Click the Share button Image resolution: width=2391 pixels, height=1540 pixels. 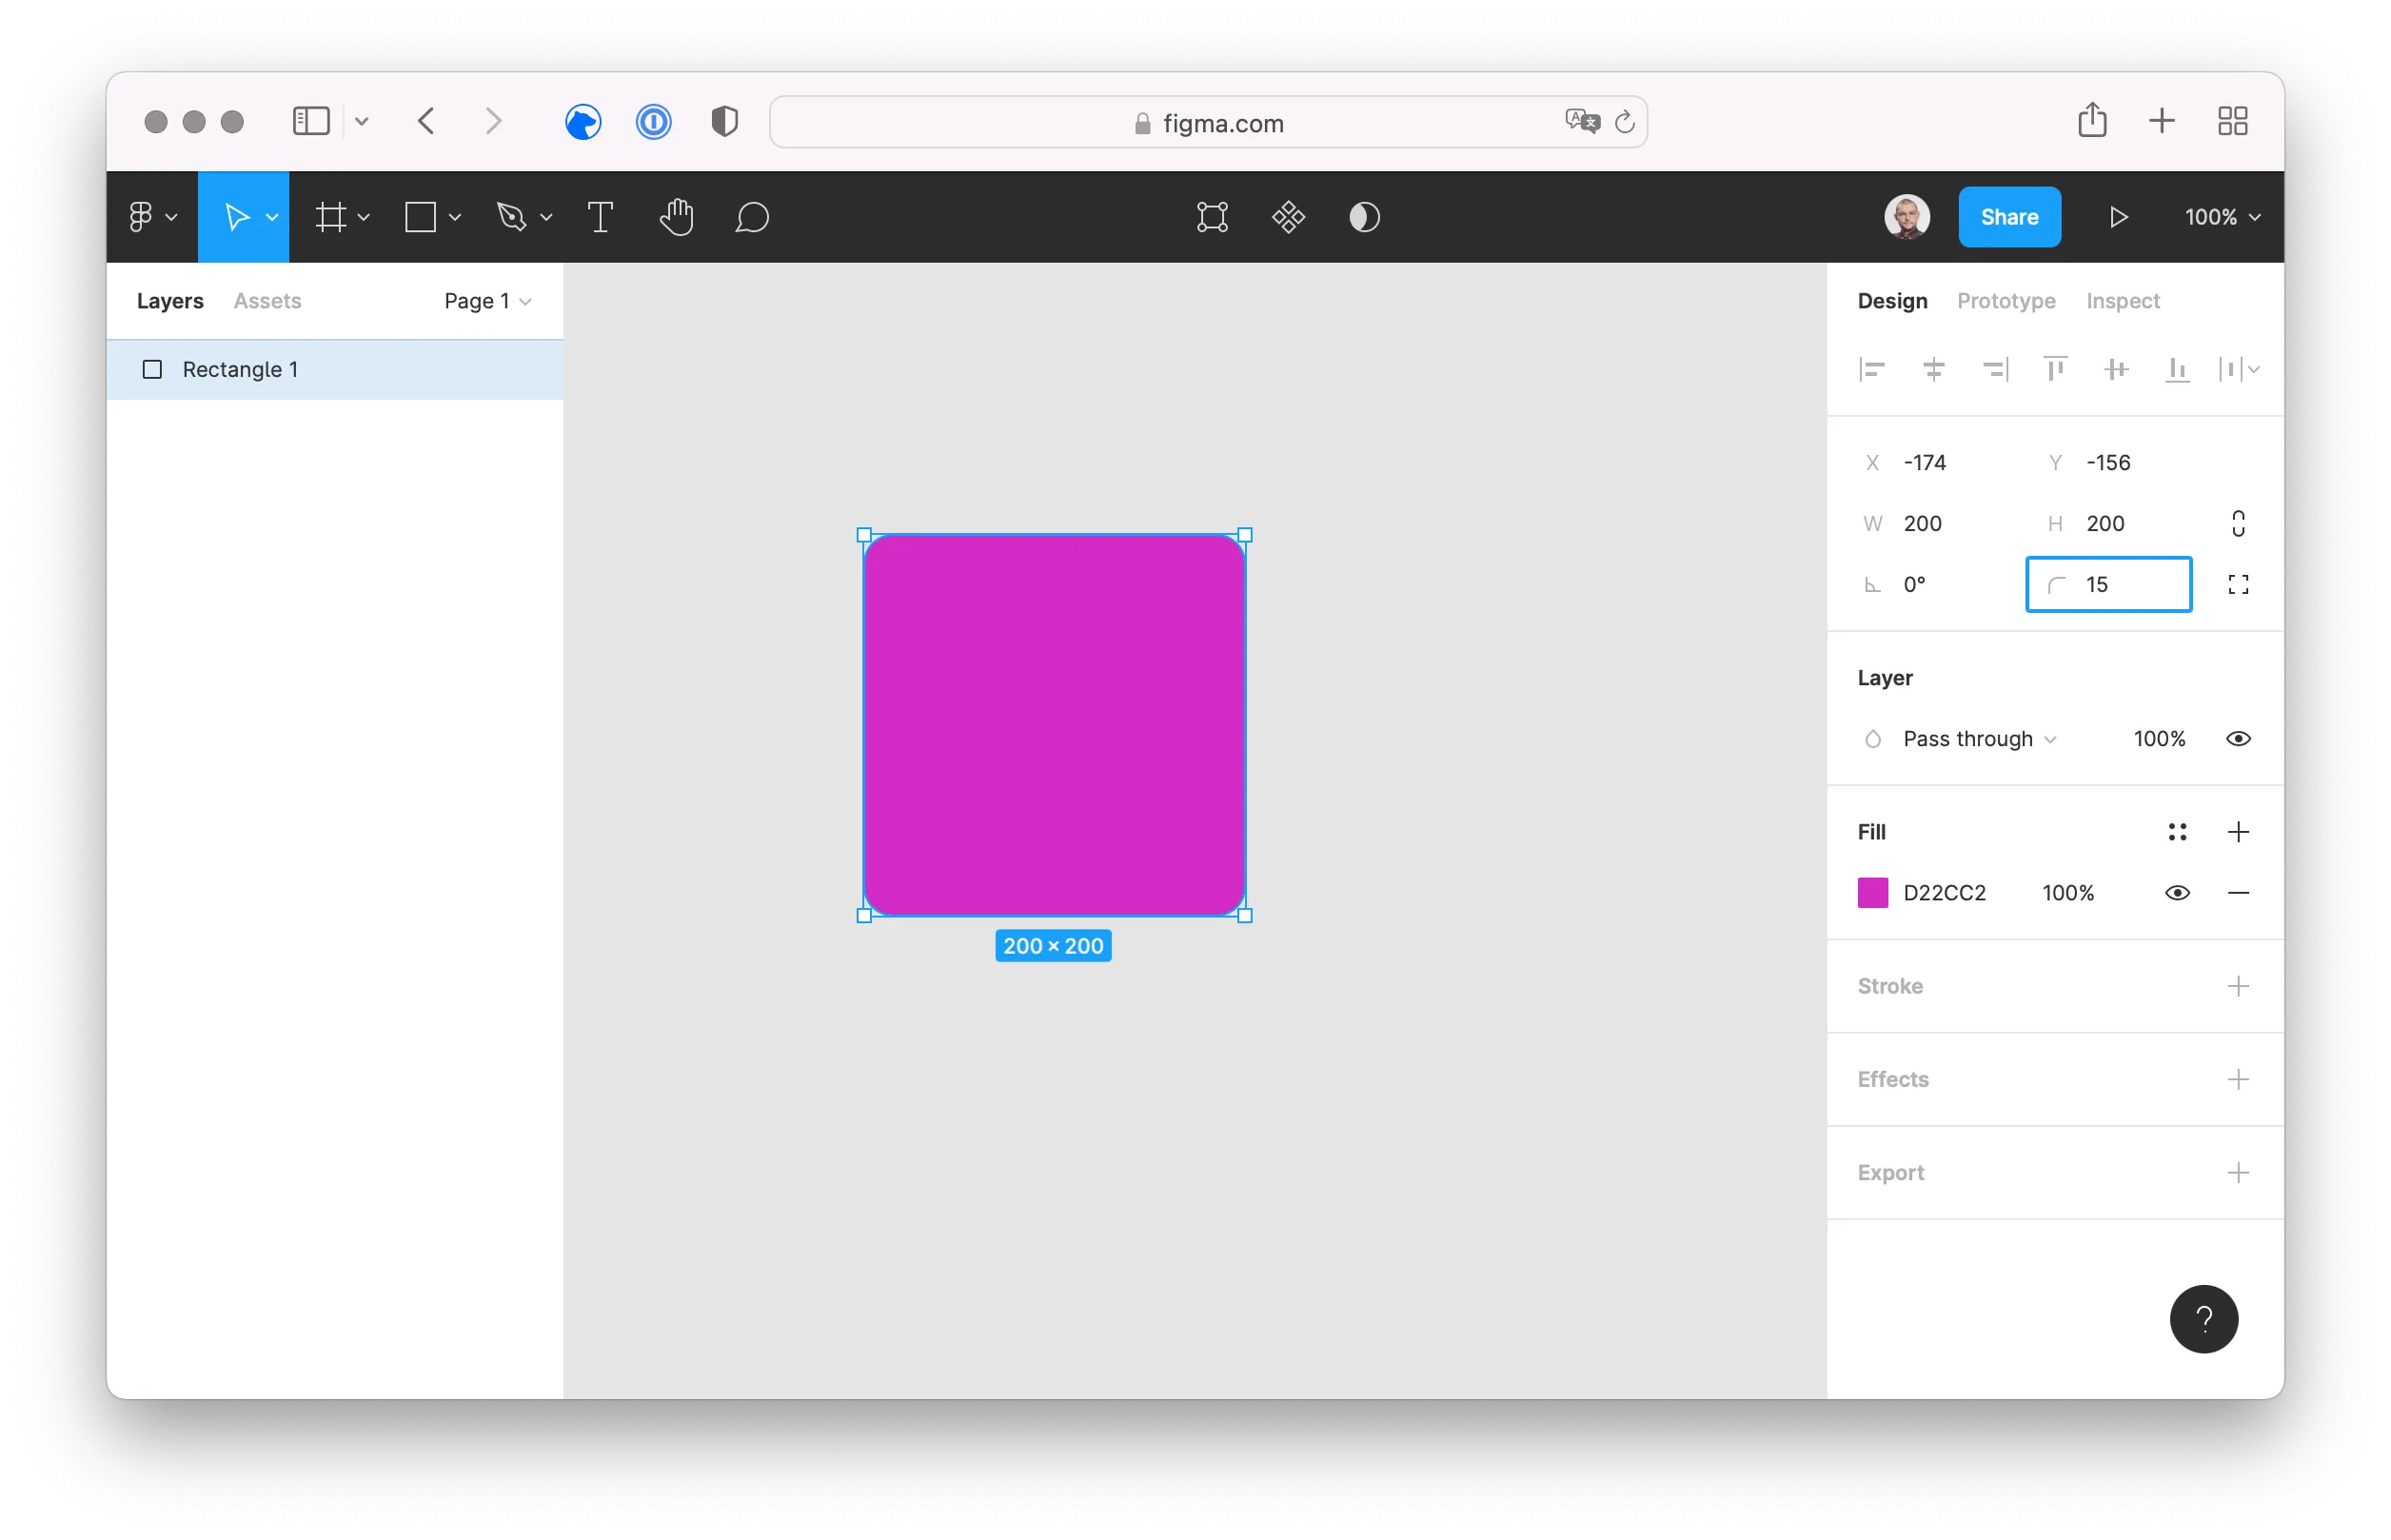coord(2009,216)
